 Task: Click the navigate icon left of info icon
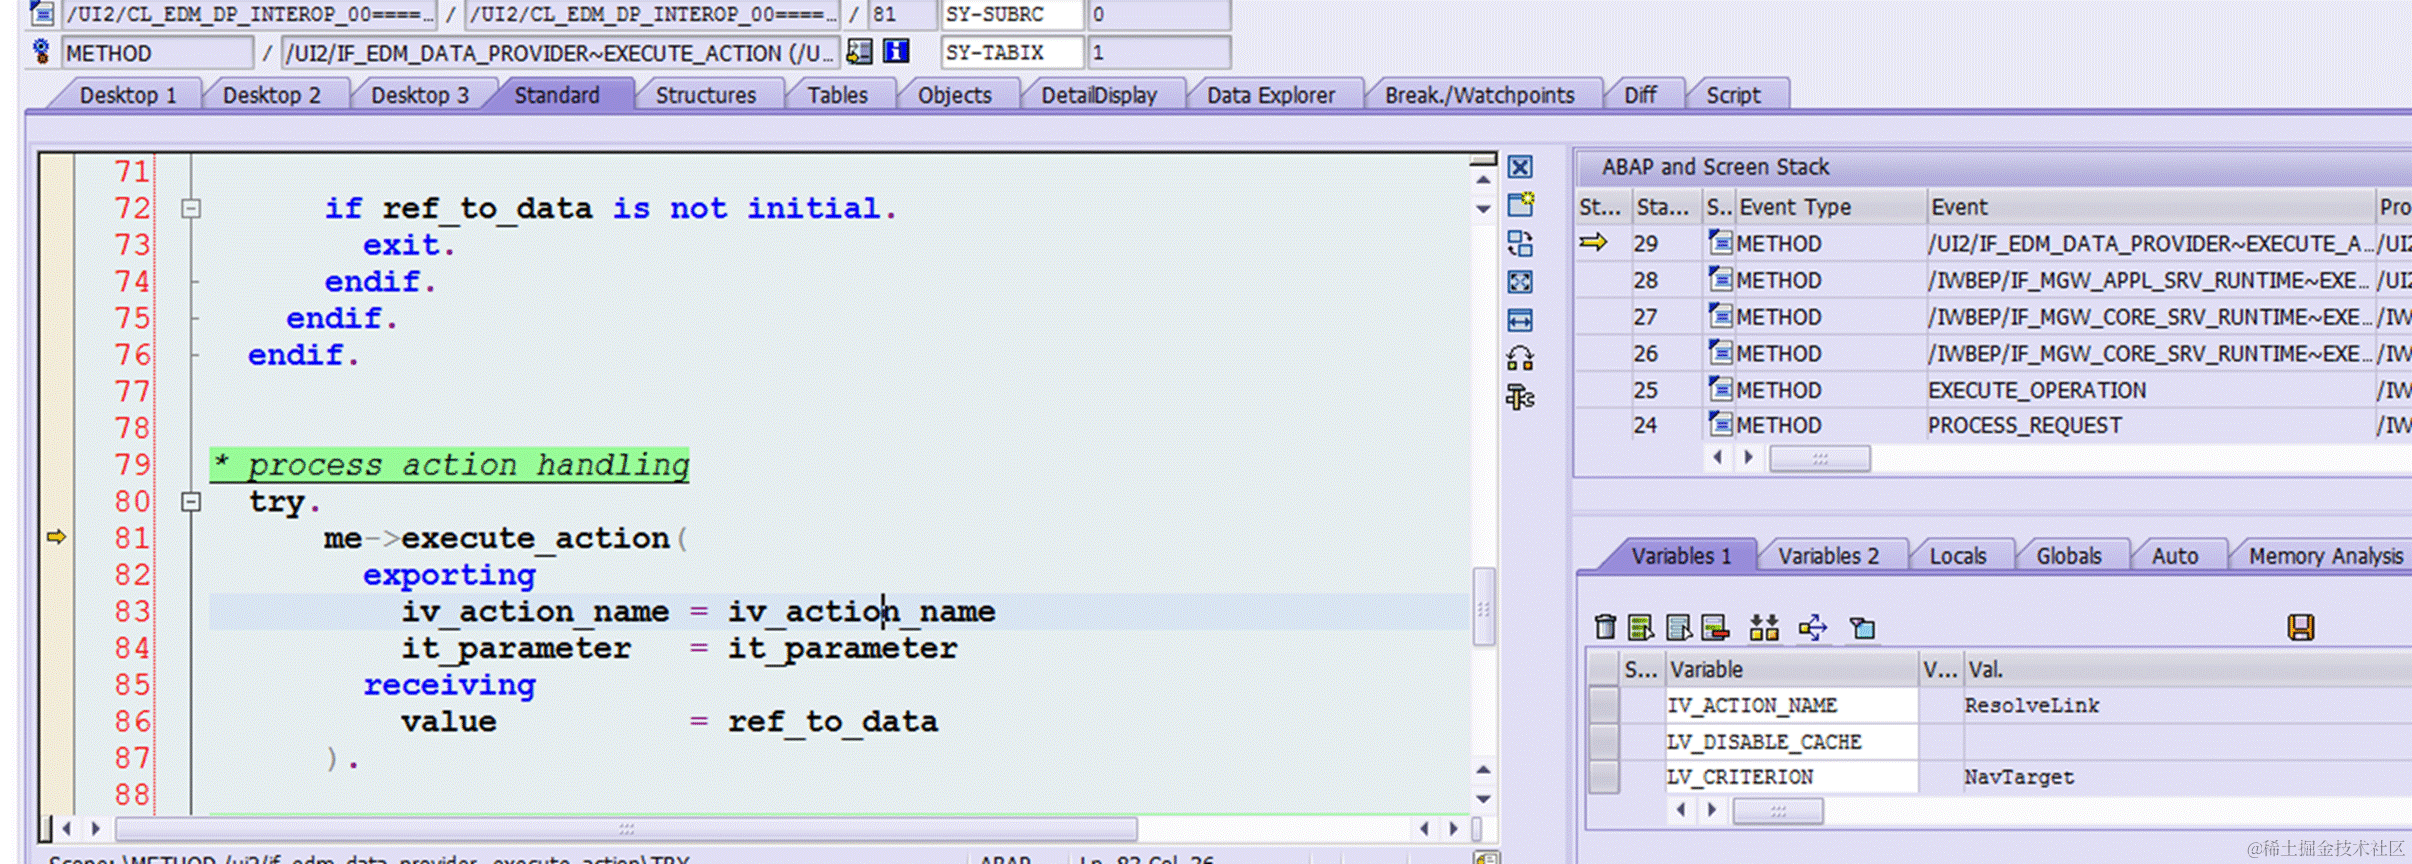[859, 51]
